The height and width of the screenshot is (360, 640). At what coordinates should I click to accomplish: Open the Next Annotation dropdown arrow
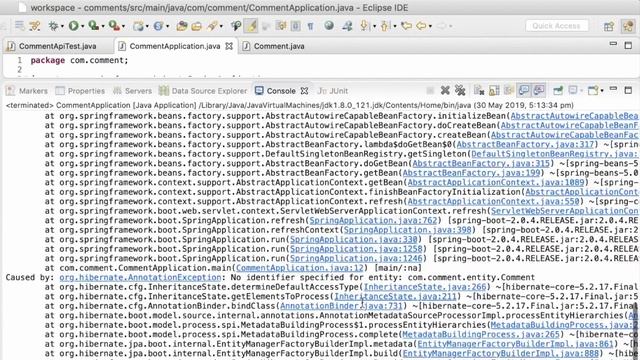point(374,27)
